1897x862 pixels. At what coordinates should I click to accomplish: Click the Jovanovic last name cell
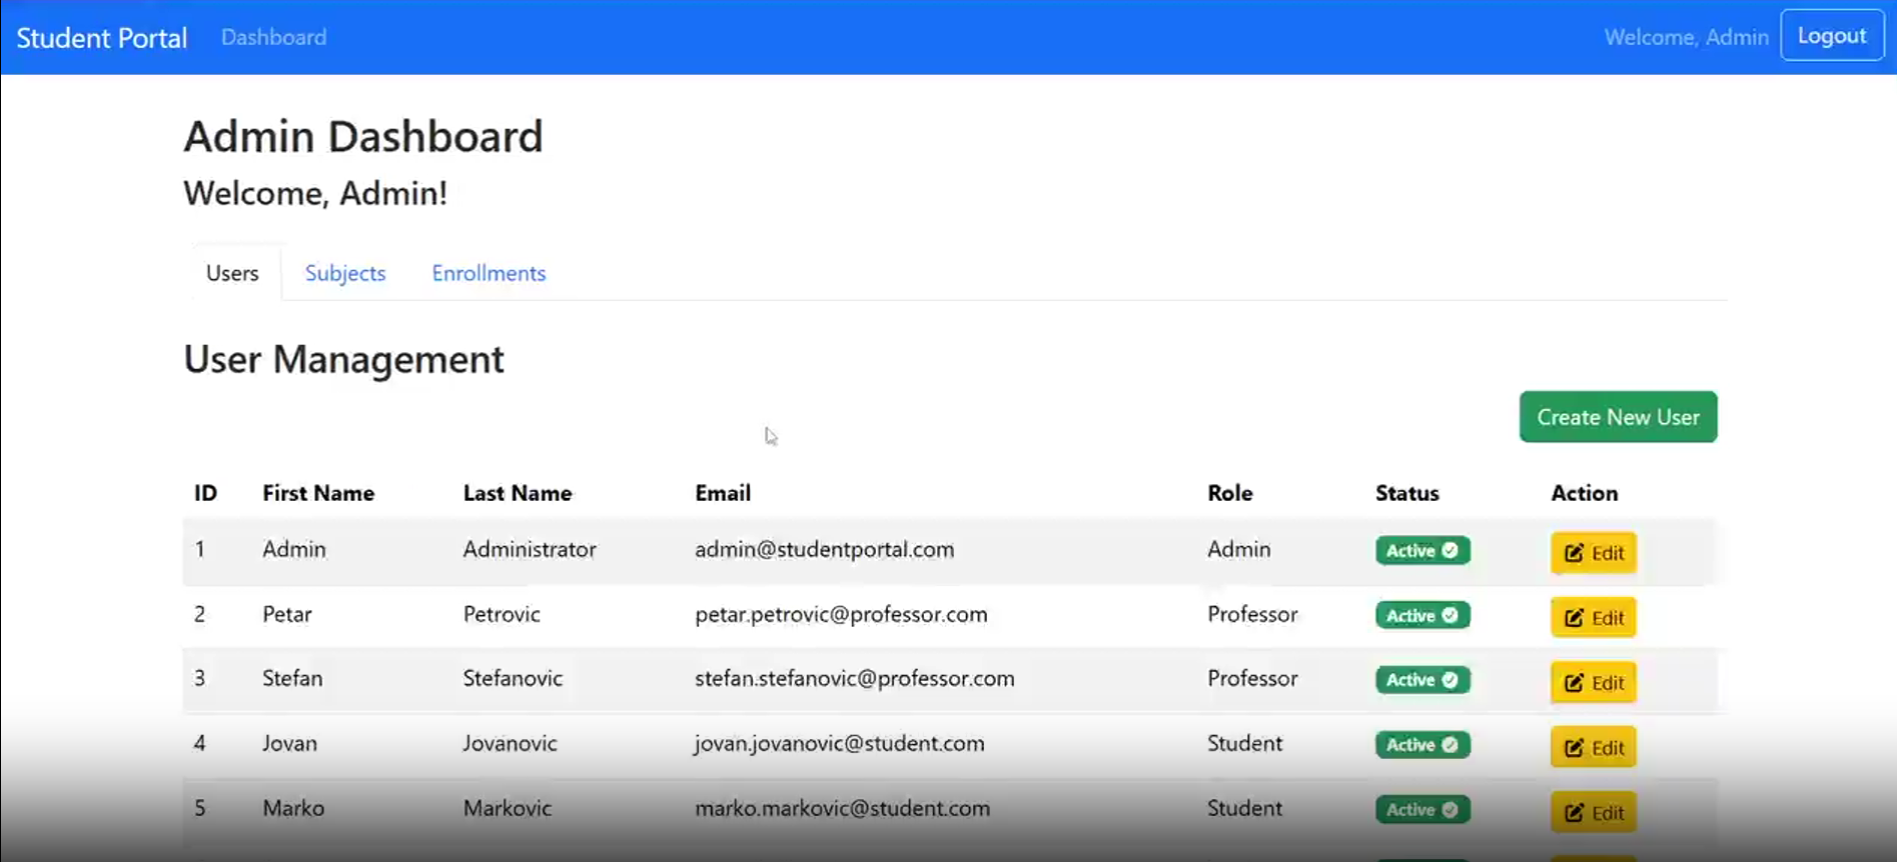click(510, 743)
